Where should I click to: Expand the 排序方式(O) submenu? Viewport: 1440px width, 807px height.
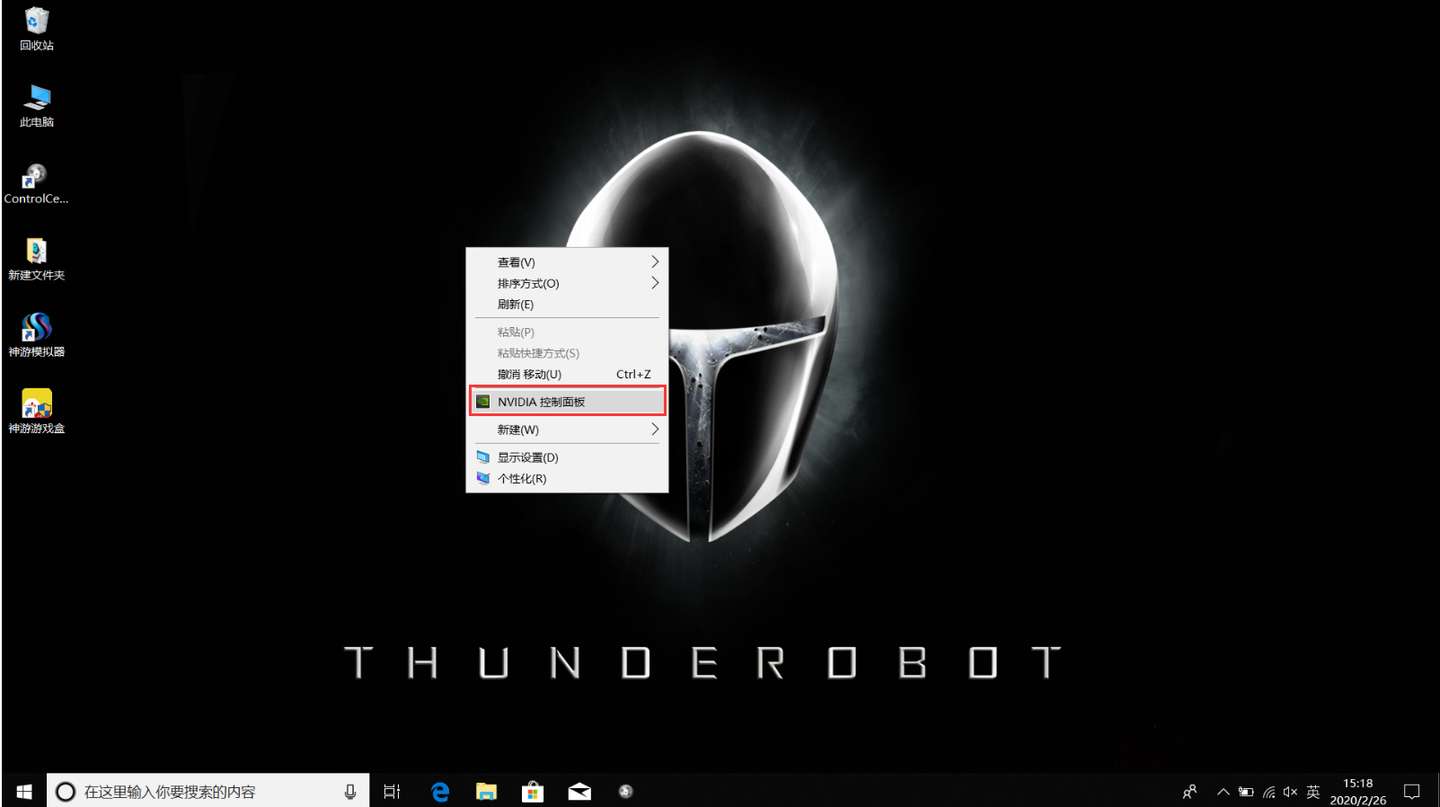[567, 283]
